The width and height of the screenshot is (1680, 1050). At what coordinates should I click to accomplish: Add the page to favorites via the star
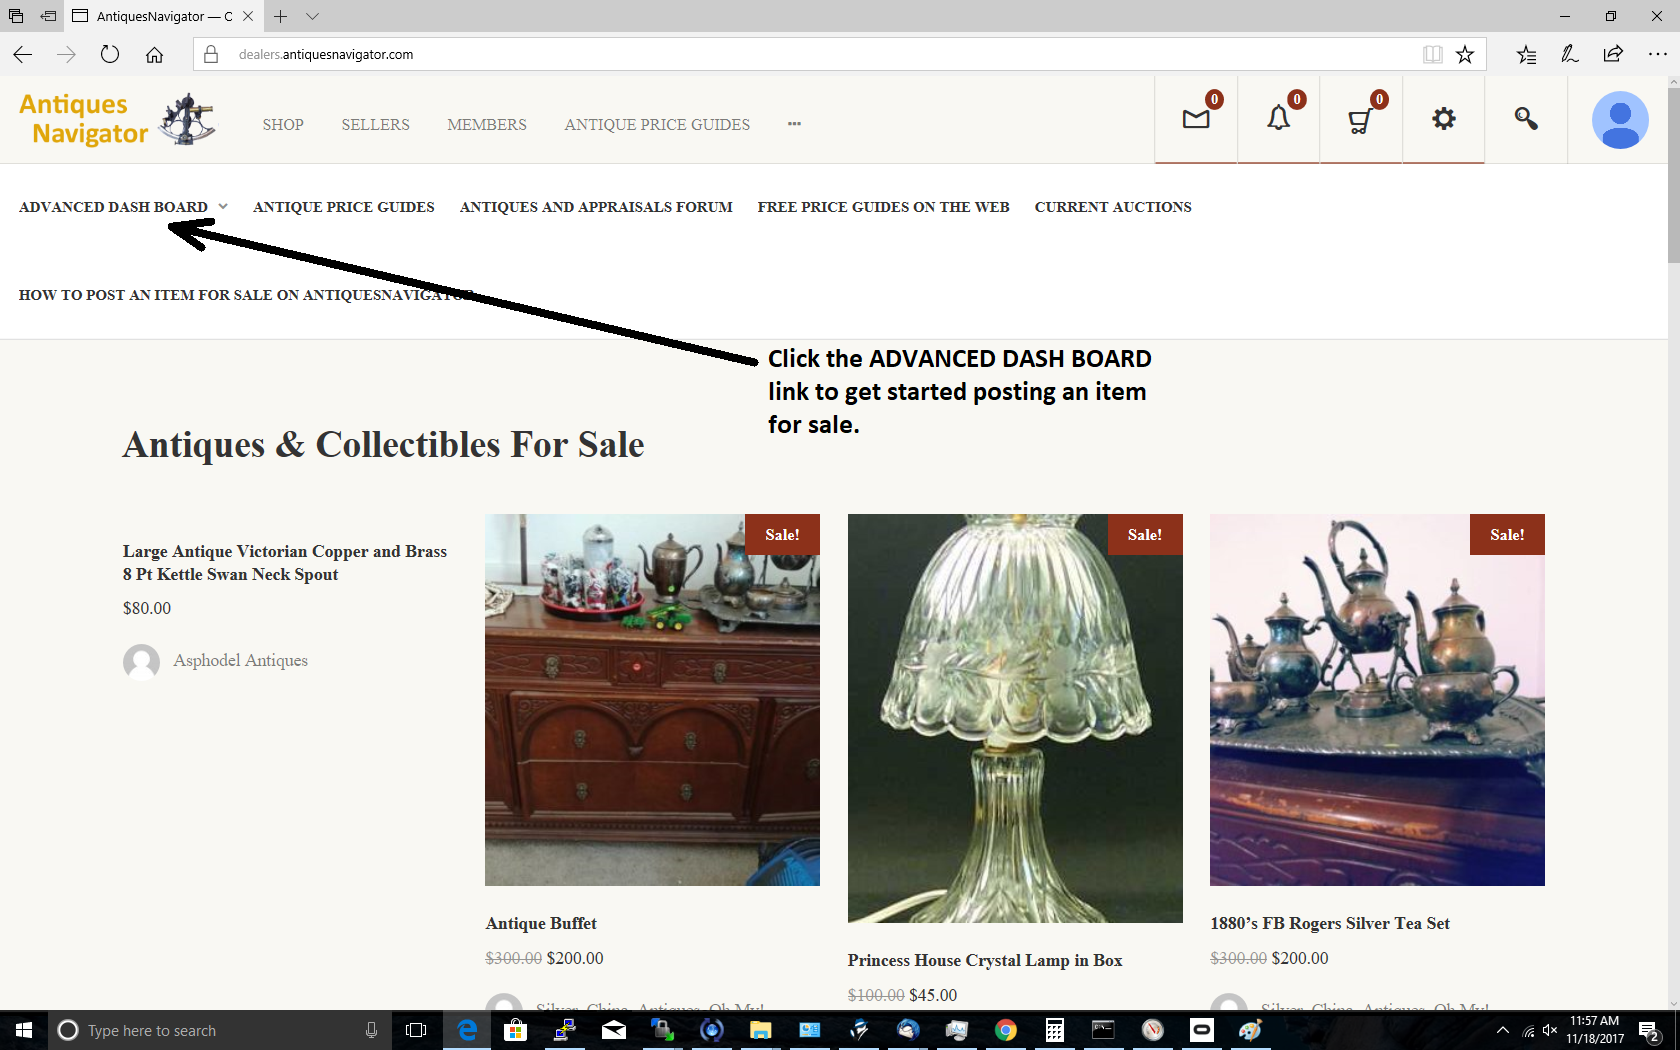pyautogui.click(x=1466, y=54)
